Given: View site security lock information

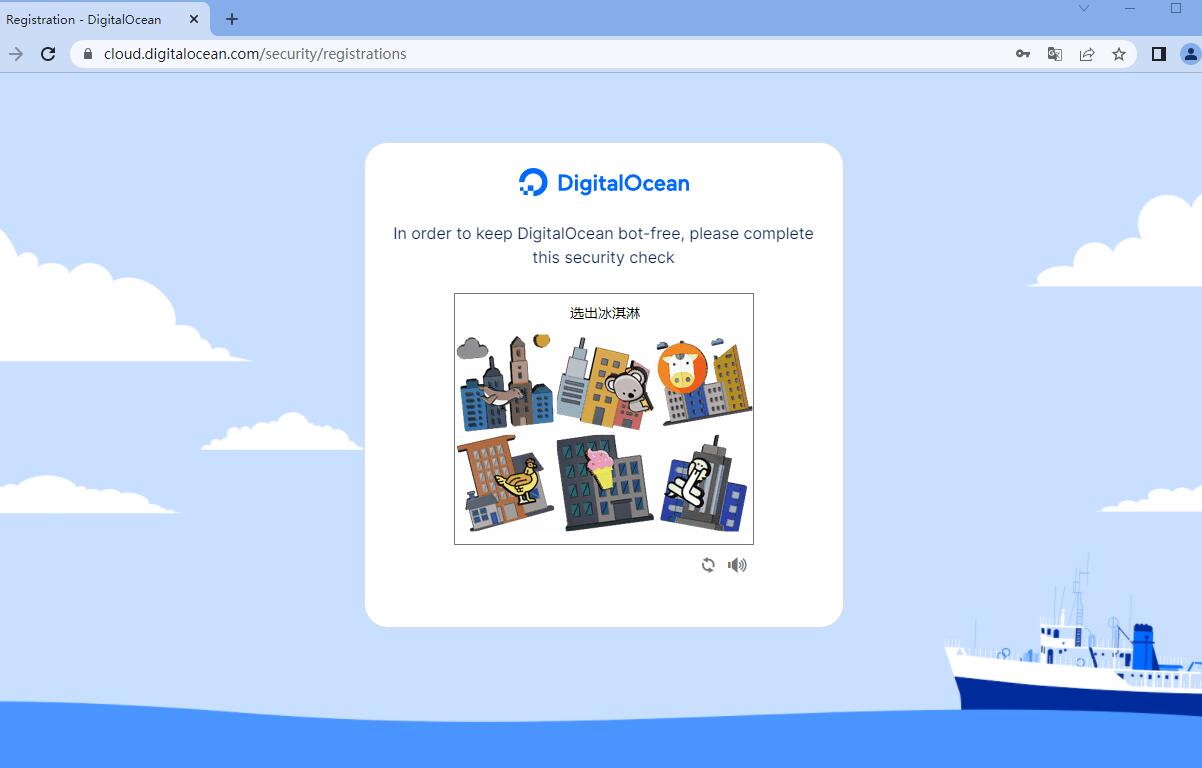Looking at the screenshot, I should (88, 54).
